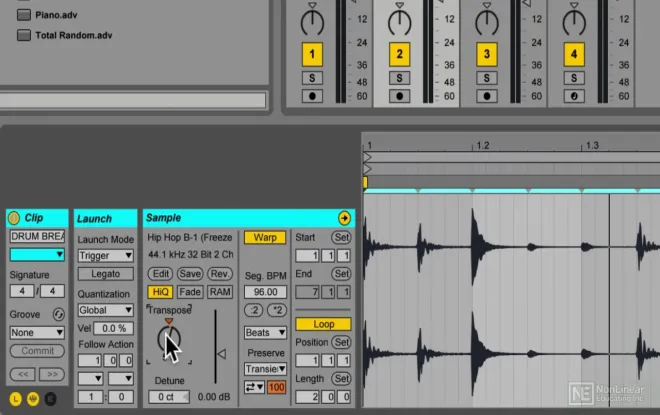The width and height of the screenshot is (660, 415).
Task: Toggle the clip activator circle beside Clip
Action: click(14, 218)
